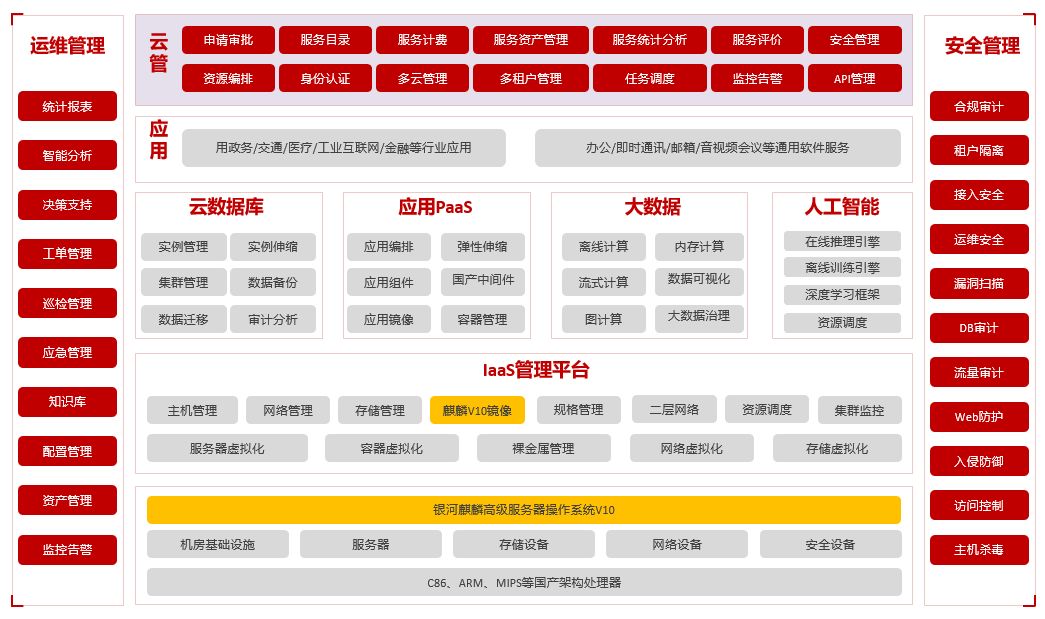Click the 资产管理 box
Viewport: 1045px width, 619px height.
[x=67, y=500]
